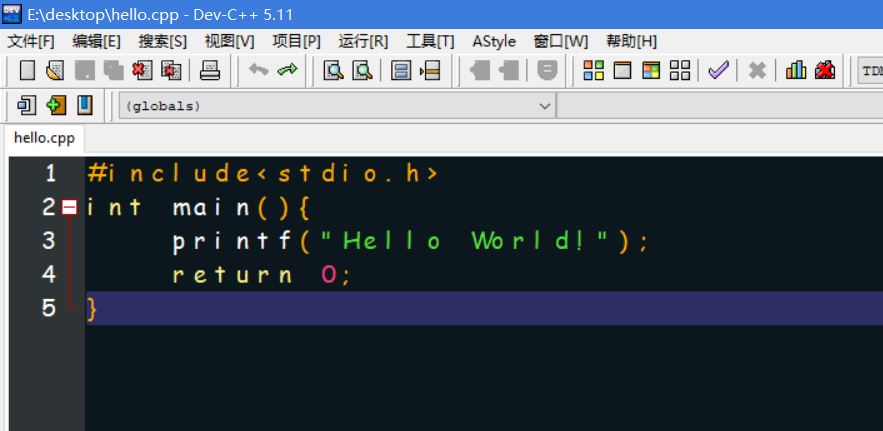
Task: Open the 帮助[H] menu
Action: pos(631,41)
